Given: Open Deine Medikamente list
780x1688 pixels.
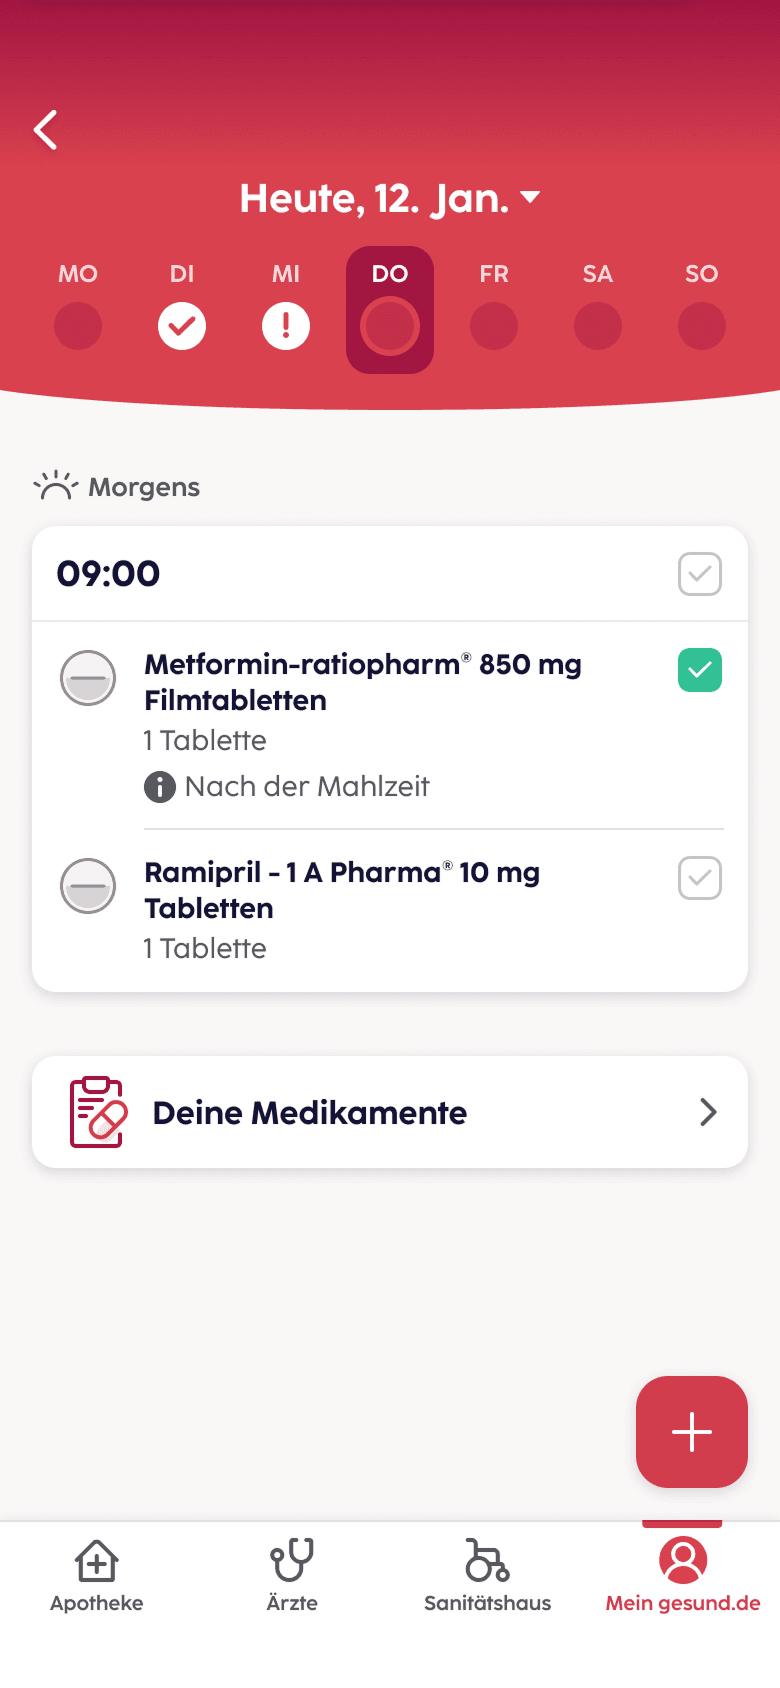Looking at the screenshot, I should point(310,1112).
